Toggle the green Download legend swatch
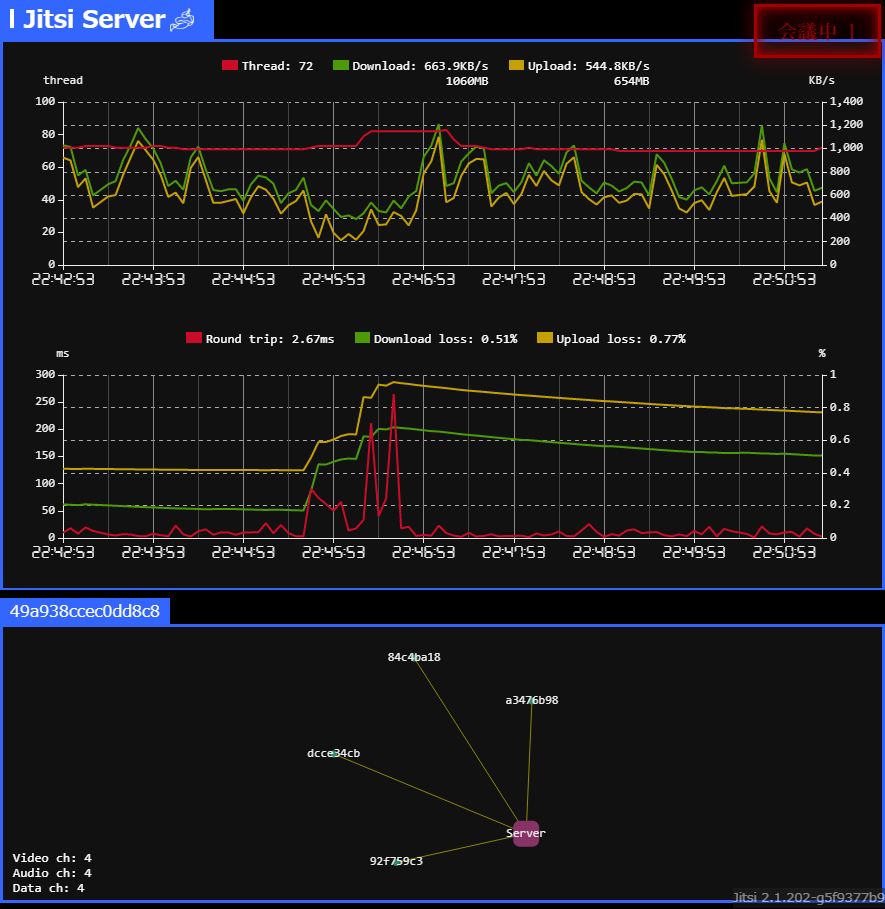This screenshot has width=885, height=909. coord(341,66)
